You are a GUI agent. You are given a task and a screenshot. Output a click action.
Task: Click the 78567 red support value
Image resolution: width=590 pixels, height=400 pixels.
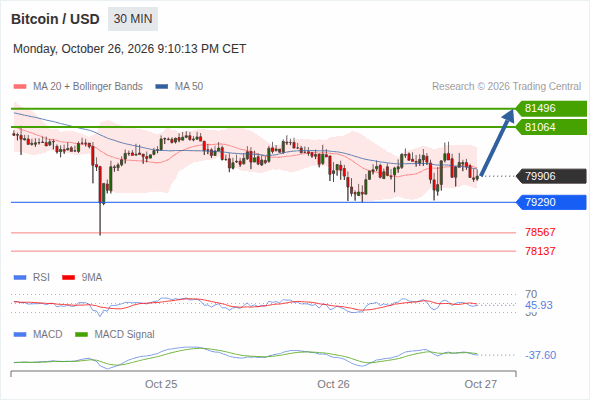point(540,232)
